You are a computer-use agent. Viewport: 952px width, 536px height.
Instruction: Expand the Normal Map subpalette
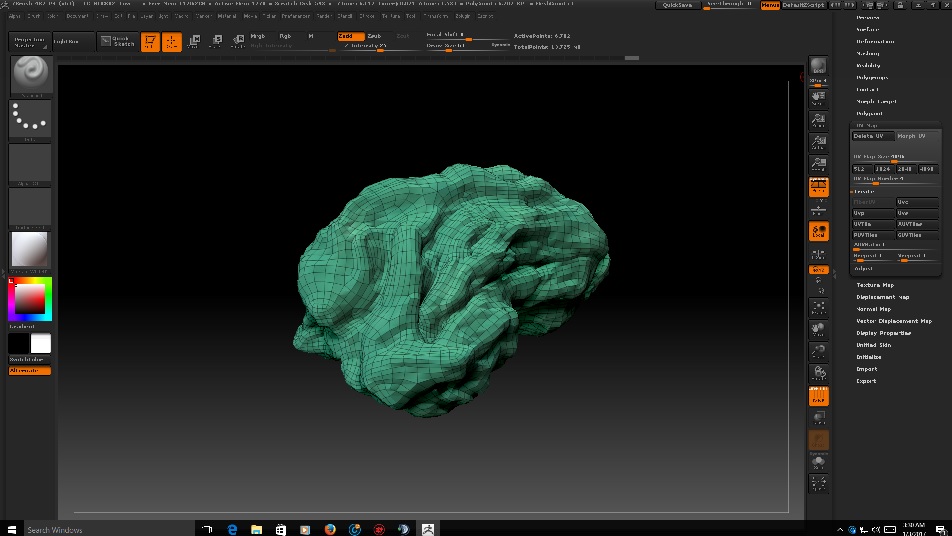tap(873, 309)
